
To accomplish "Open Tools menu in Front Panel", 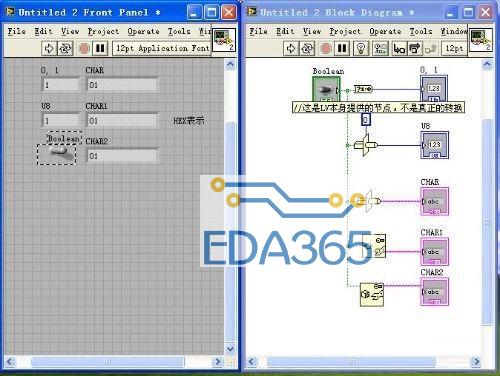I will [x=179, y=31].
